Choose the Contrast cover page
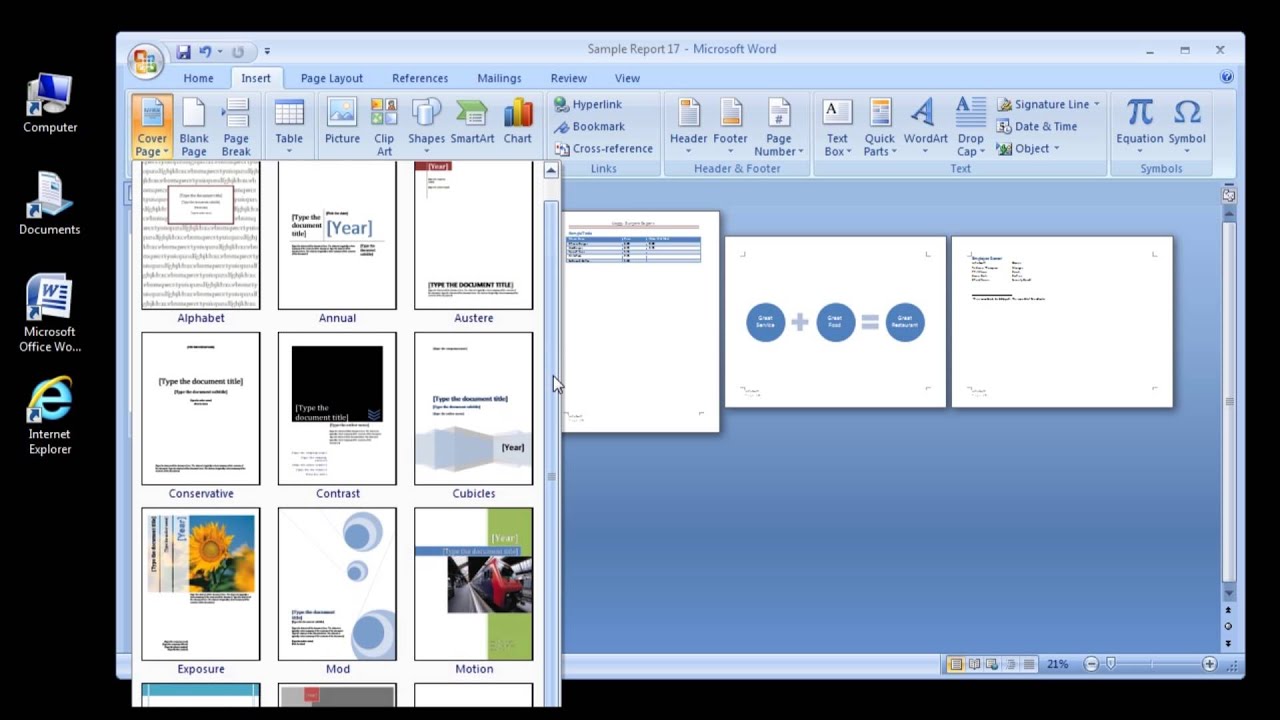This screenshot has height=720, width=1280. (337, 416)
